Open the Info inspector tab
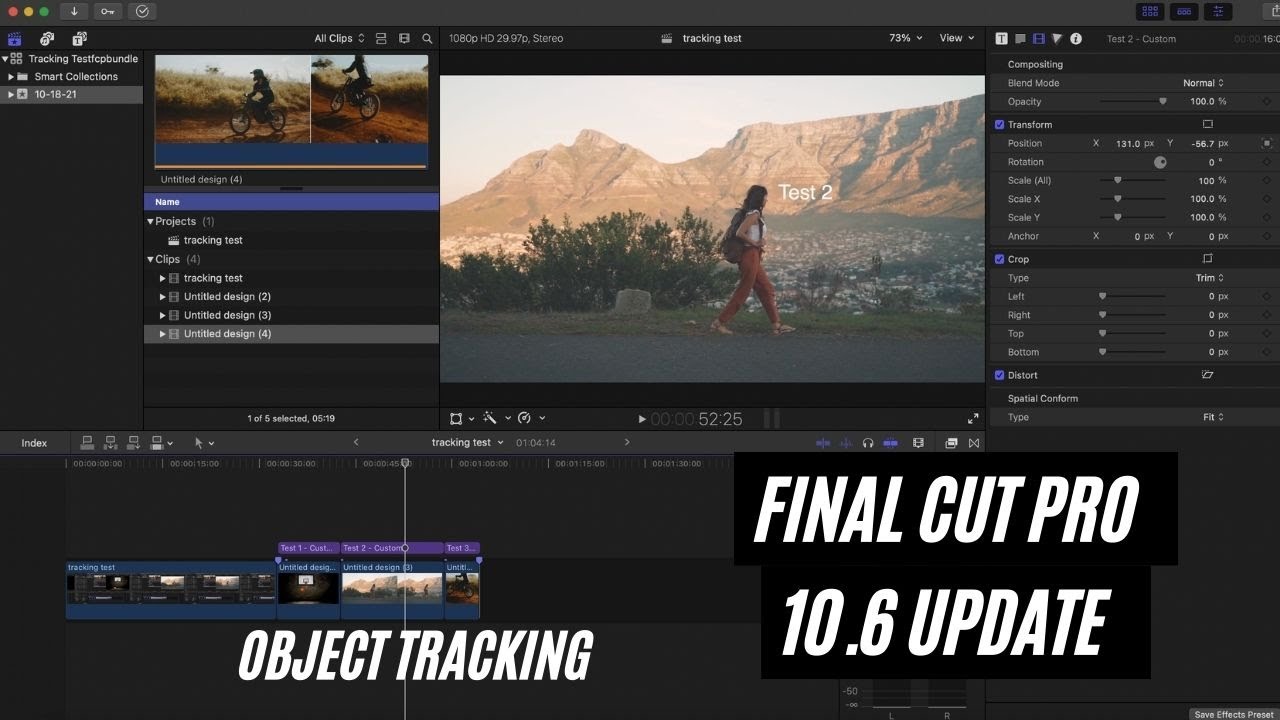The height and width of the screenshot is (720, 1280). (x=1076, y=38)
